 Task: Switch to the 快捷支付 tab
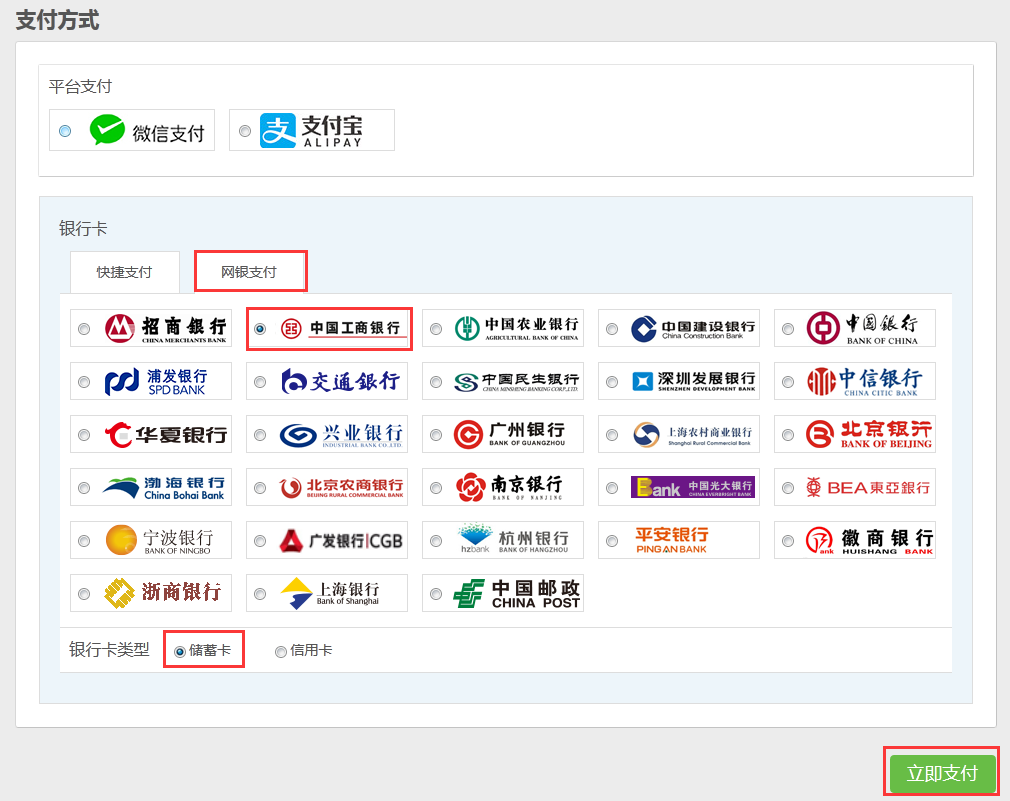tap(124, 272)
